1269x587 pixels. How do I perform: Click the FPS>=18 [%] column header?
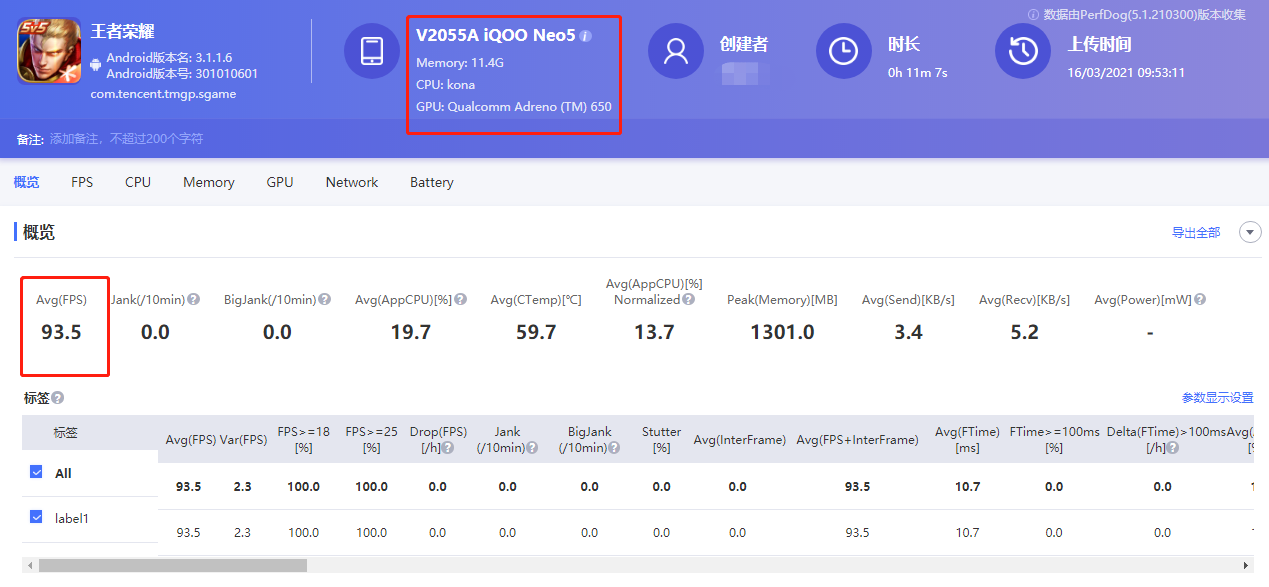[303, 440]
